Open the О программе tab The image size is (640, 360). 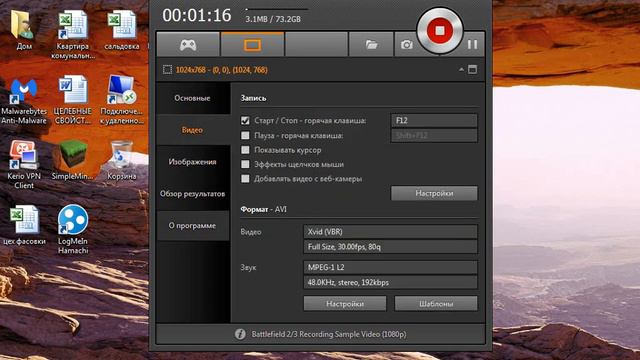coord(193,225)
